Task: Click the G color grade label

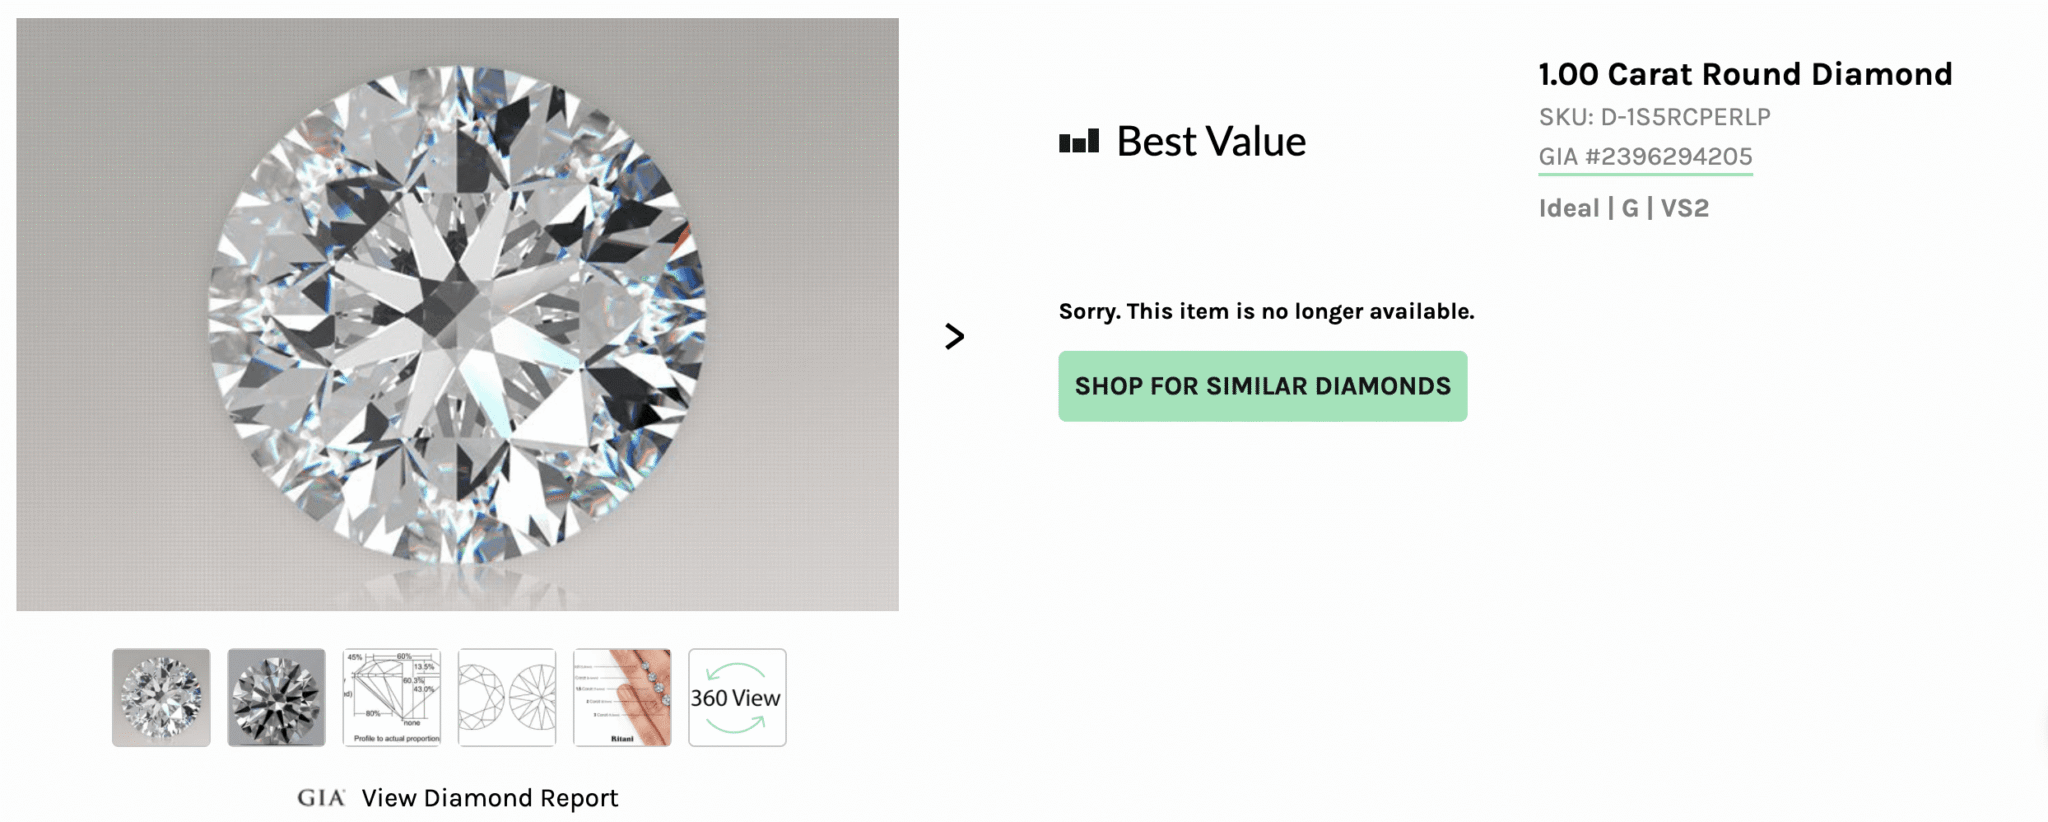Action: click(x=1630, y=208)
